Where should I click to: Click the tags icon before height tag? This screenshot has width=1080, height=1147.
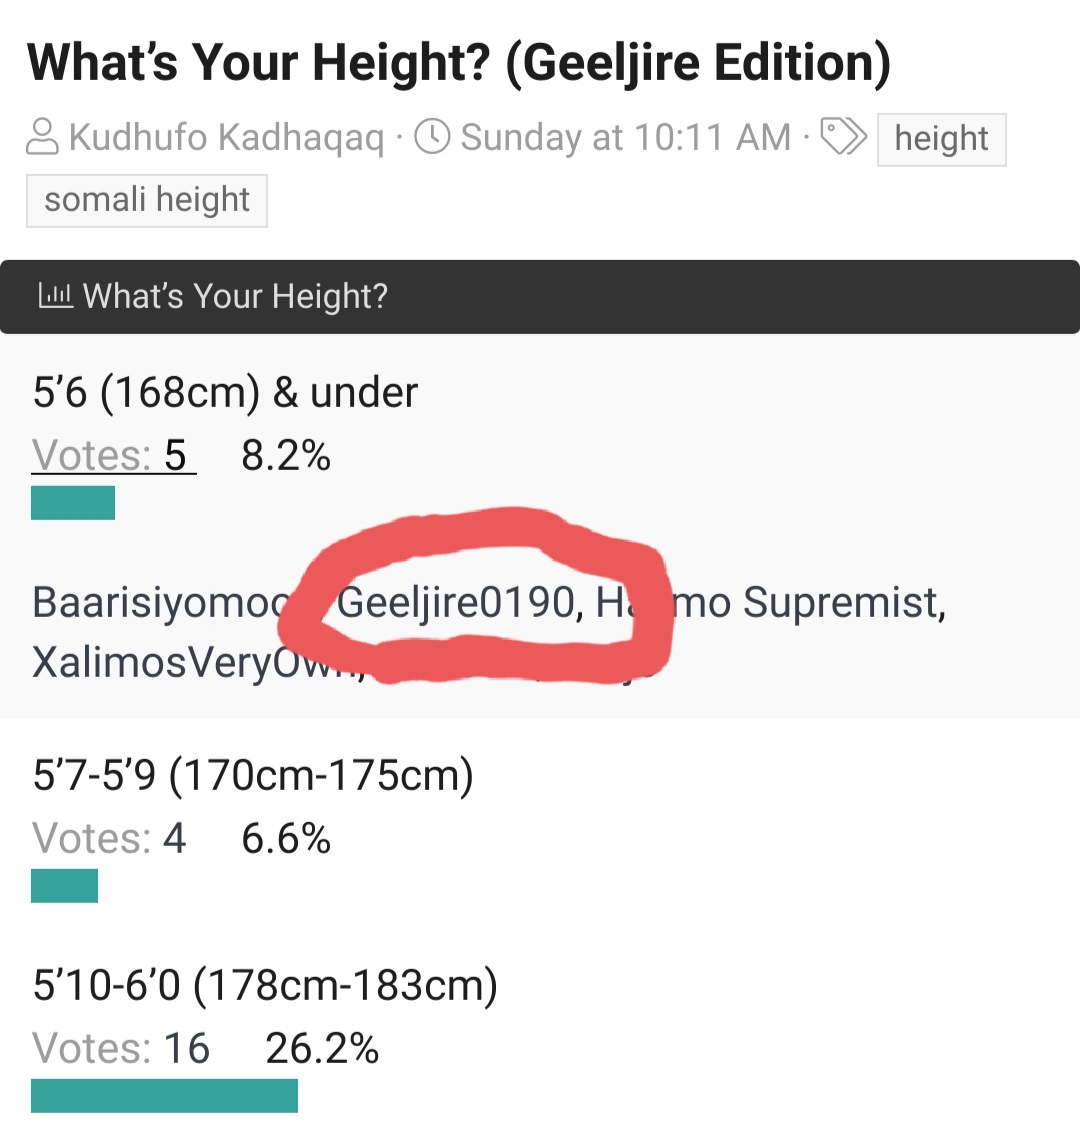pyautogui.click(x=843, y=137)
